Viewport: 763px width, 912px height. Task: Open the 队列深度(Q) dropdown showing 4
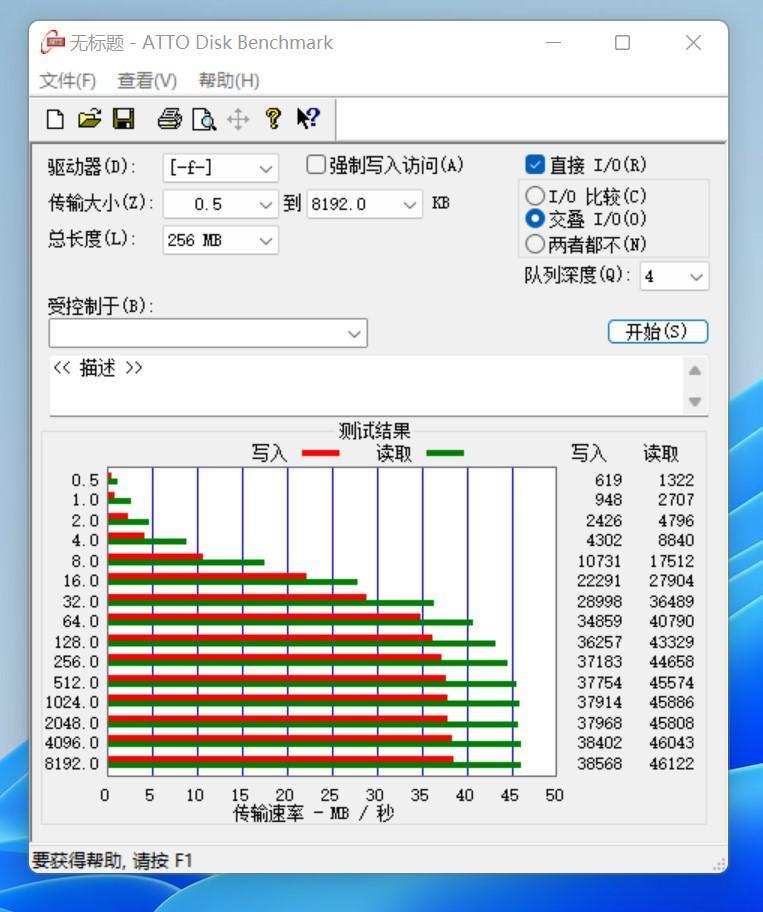pos(674,276)
